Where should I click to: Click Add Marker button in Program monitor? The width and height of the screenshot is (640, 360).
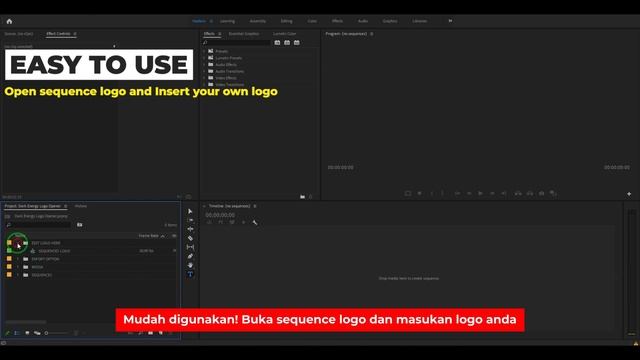coord(419,193)
